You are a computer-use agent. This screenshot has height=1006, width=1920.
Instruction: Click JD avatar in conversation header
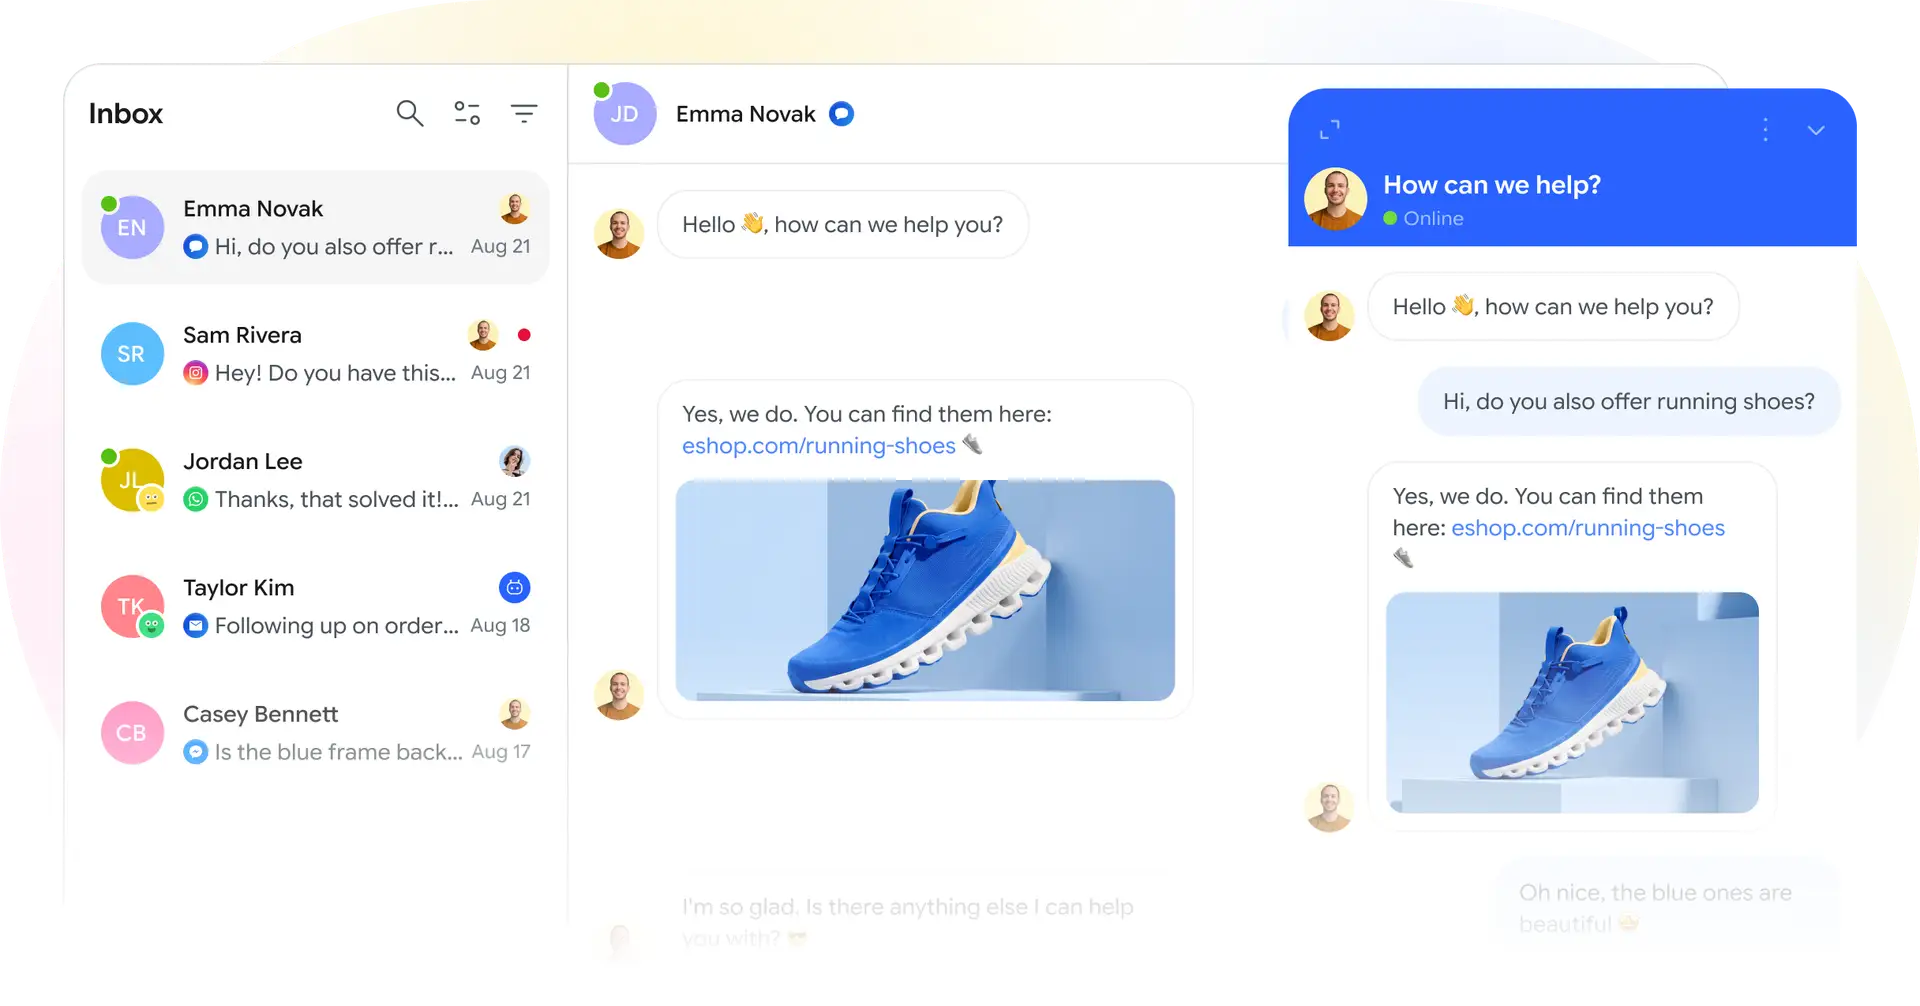pyautogui.click(x=624, y=114)
